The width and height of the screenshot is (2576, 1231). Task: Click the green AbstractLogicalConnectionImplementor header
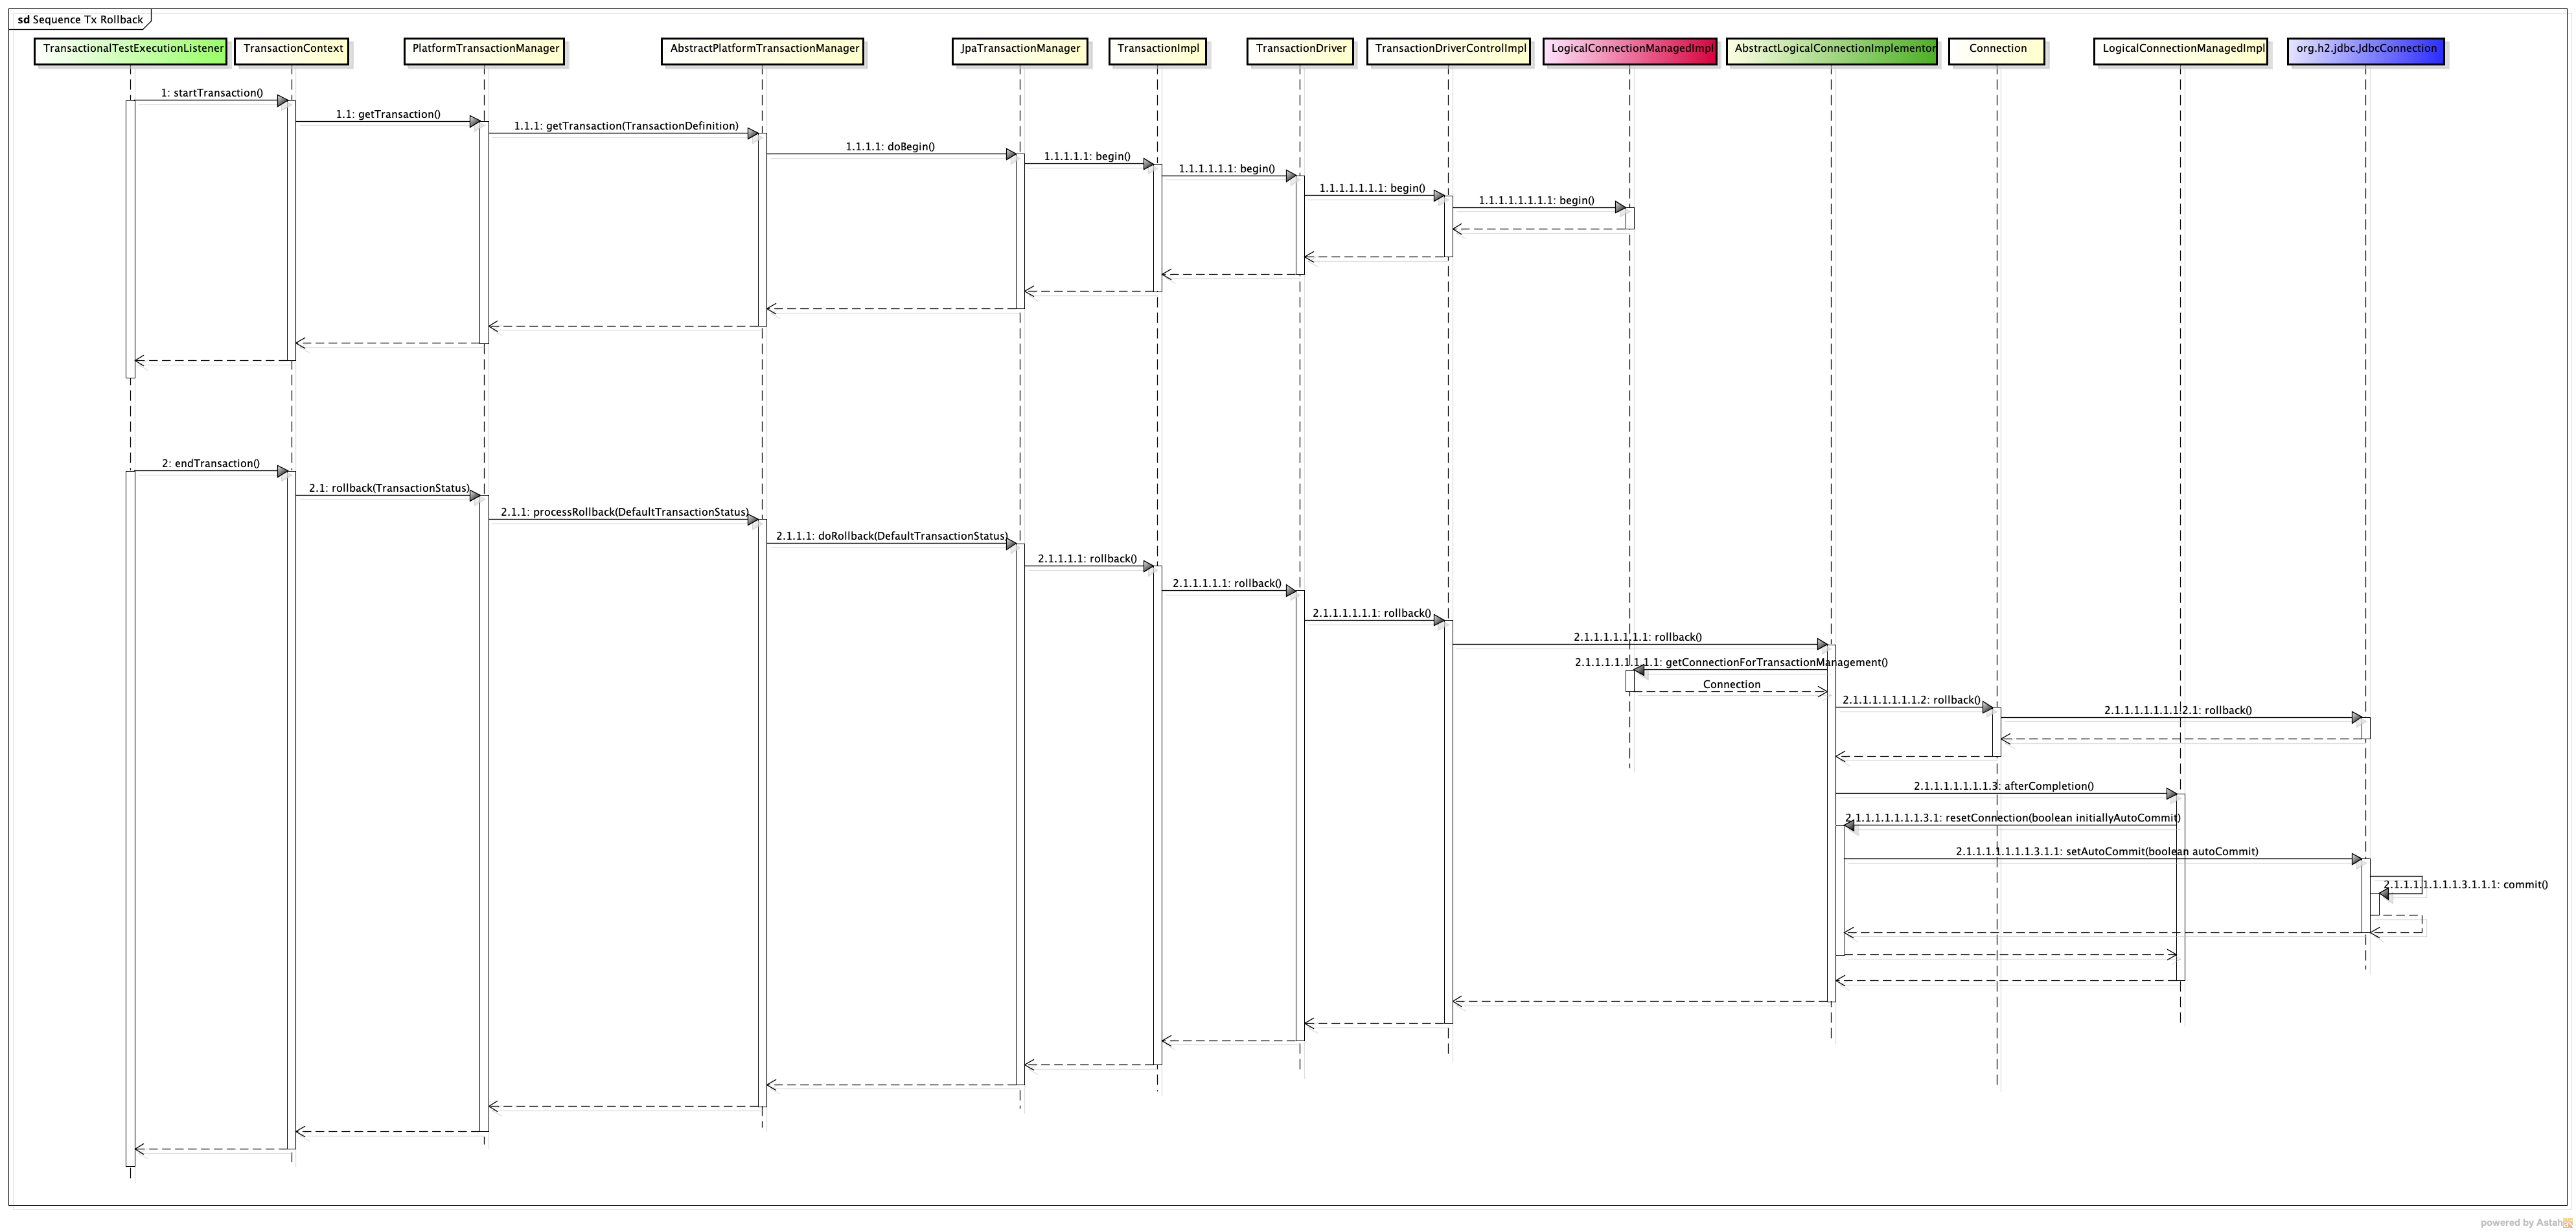click(x=1832, y=51)
